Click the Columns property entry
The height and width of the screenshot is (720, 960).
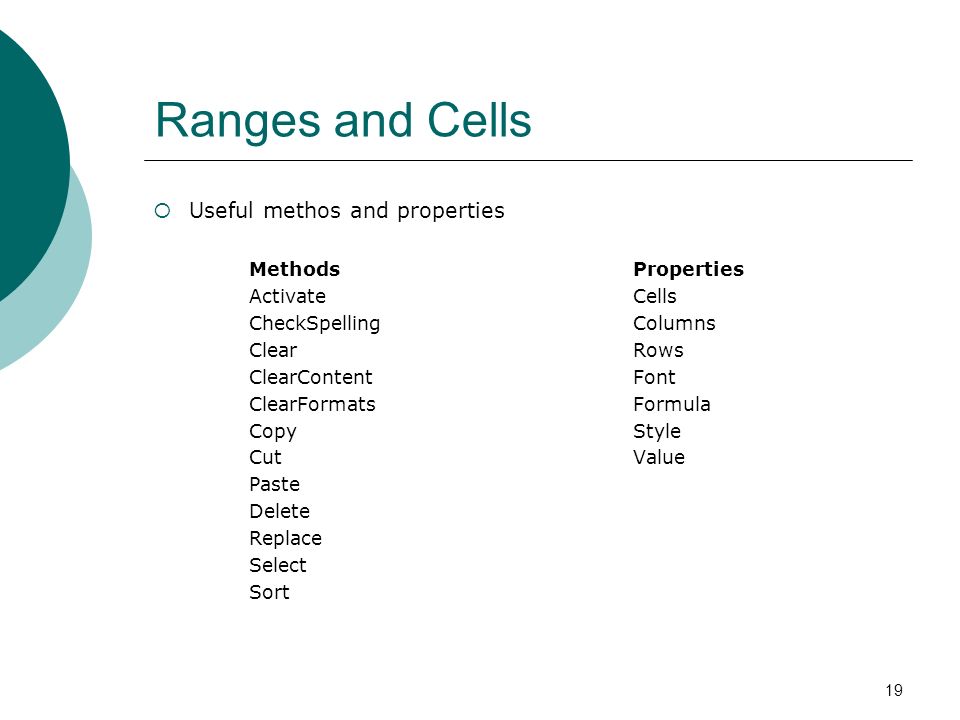674,323
